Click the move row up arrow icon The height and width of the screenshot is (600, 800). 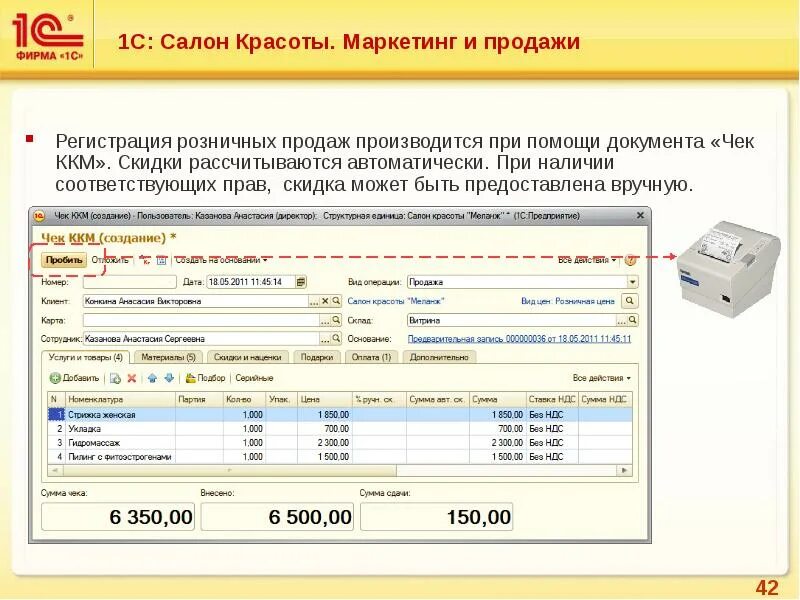(x=152, y=378)
